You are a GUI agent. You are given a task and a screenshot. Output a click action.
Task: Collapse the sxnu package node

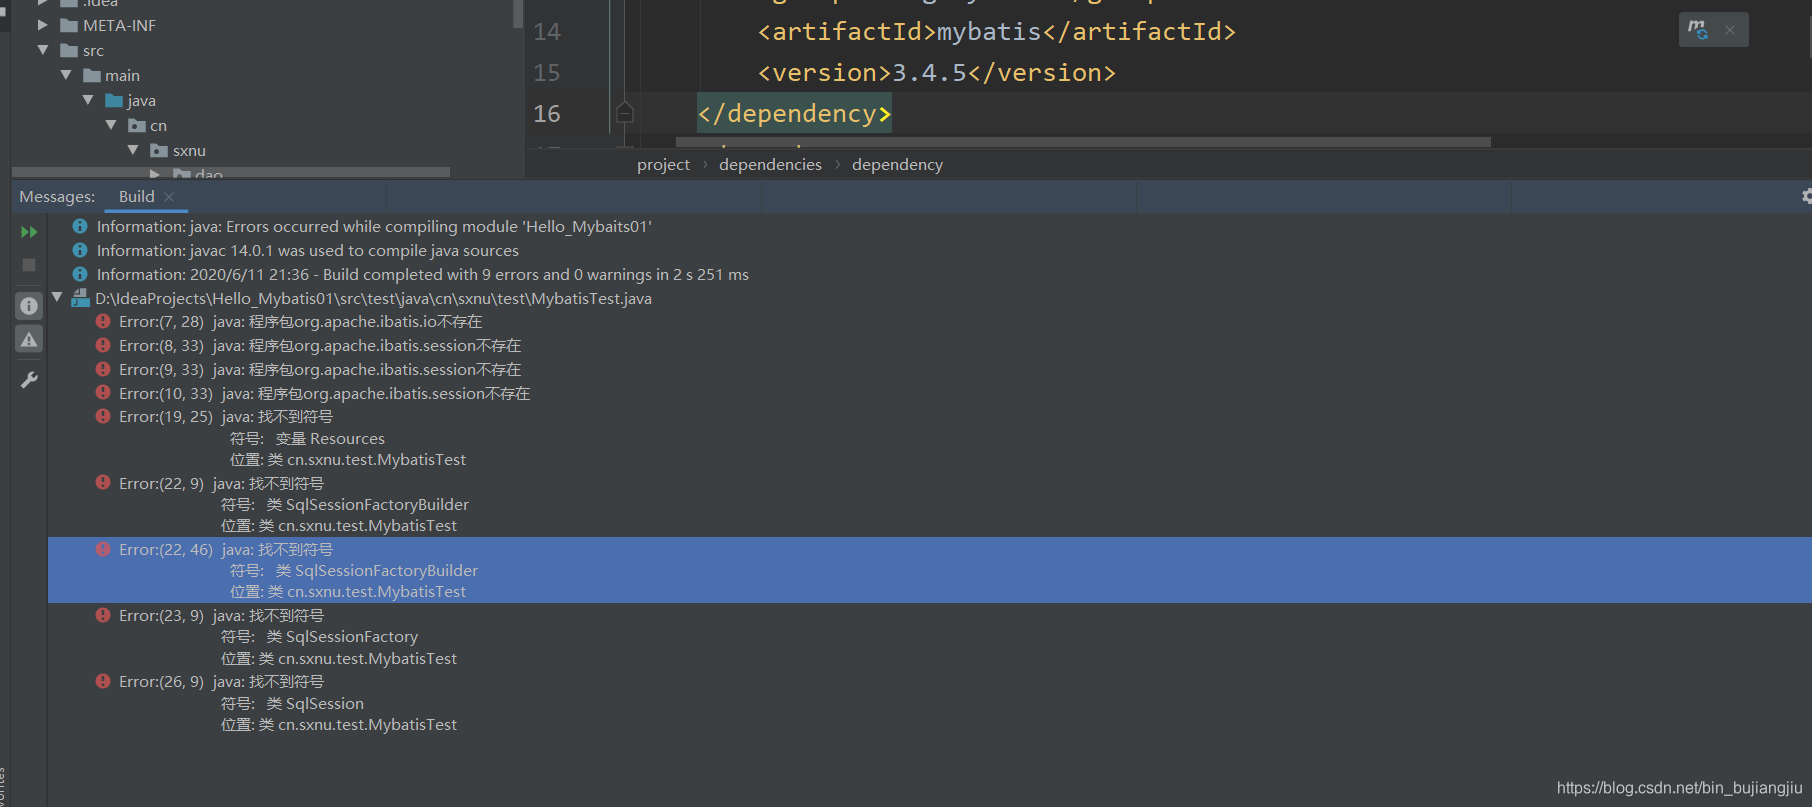pyautogui.click(x=133, y=150)
